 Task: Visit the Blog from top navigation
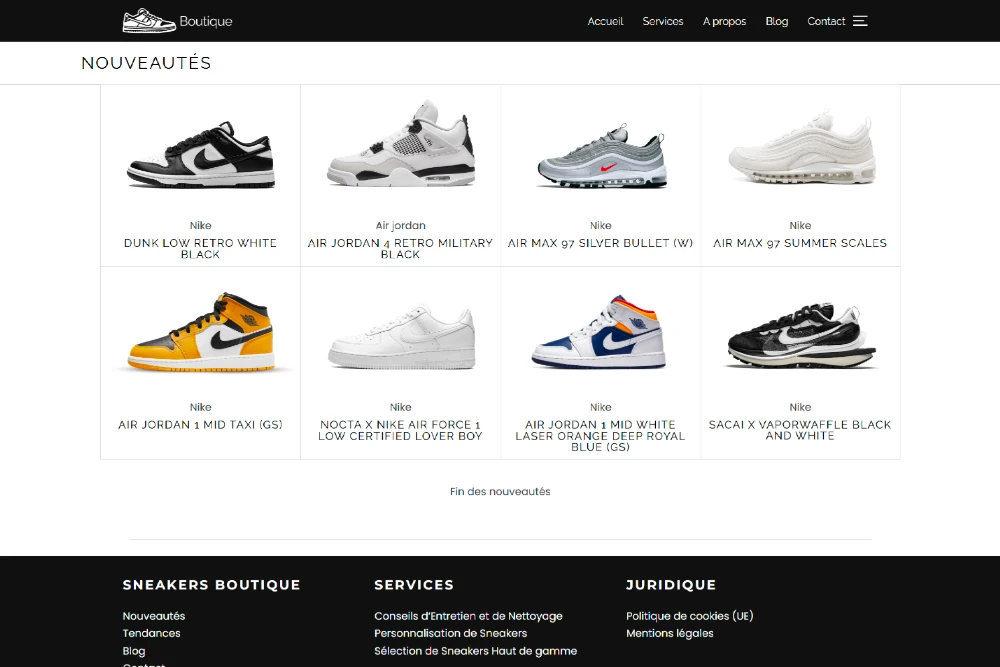(777, 21)
